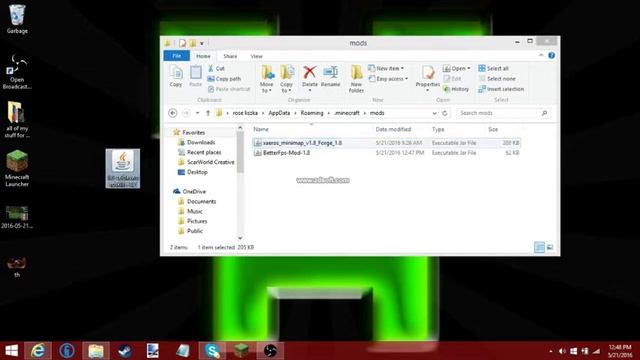Switch to the View ribbon tab
This screenshot has height=360, width=640.
(x=256, y=56)
